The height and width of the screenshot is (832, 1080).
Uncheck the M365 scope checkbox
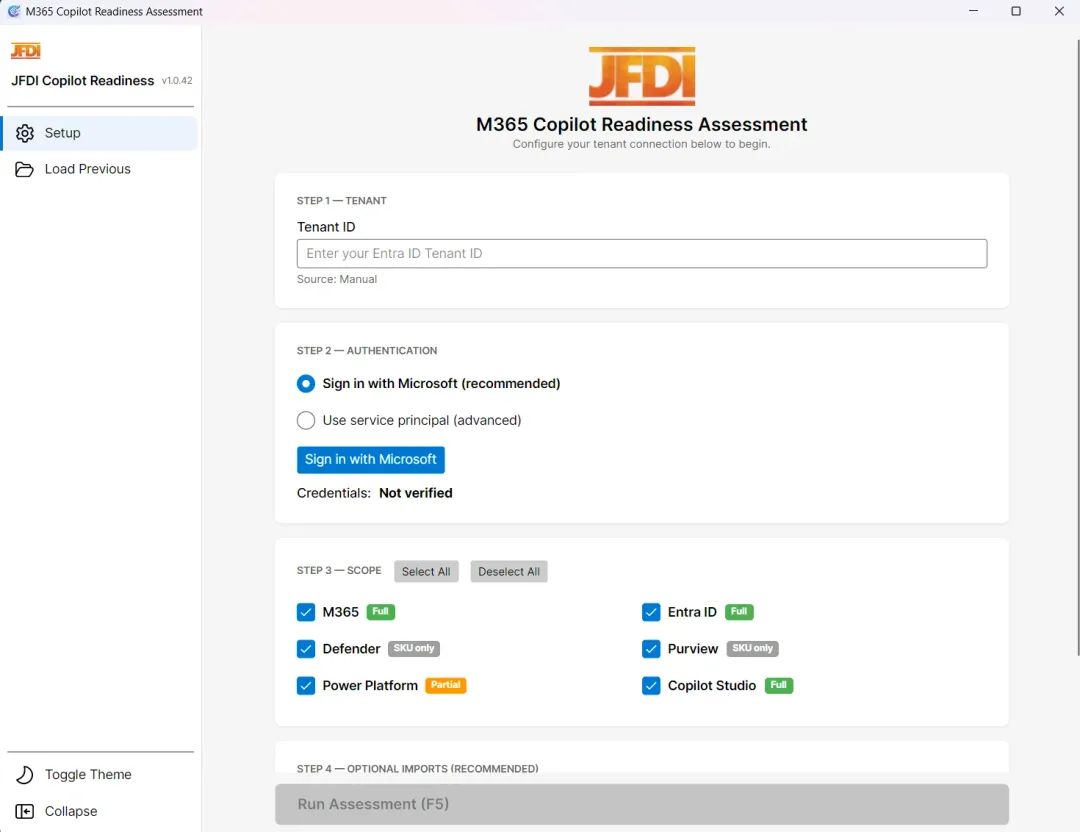click(306, 612)
